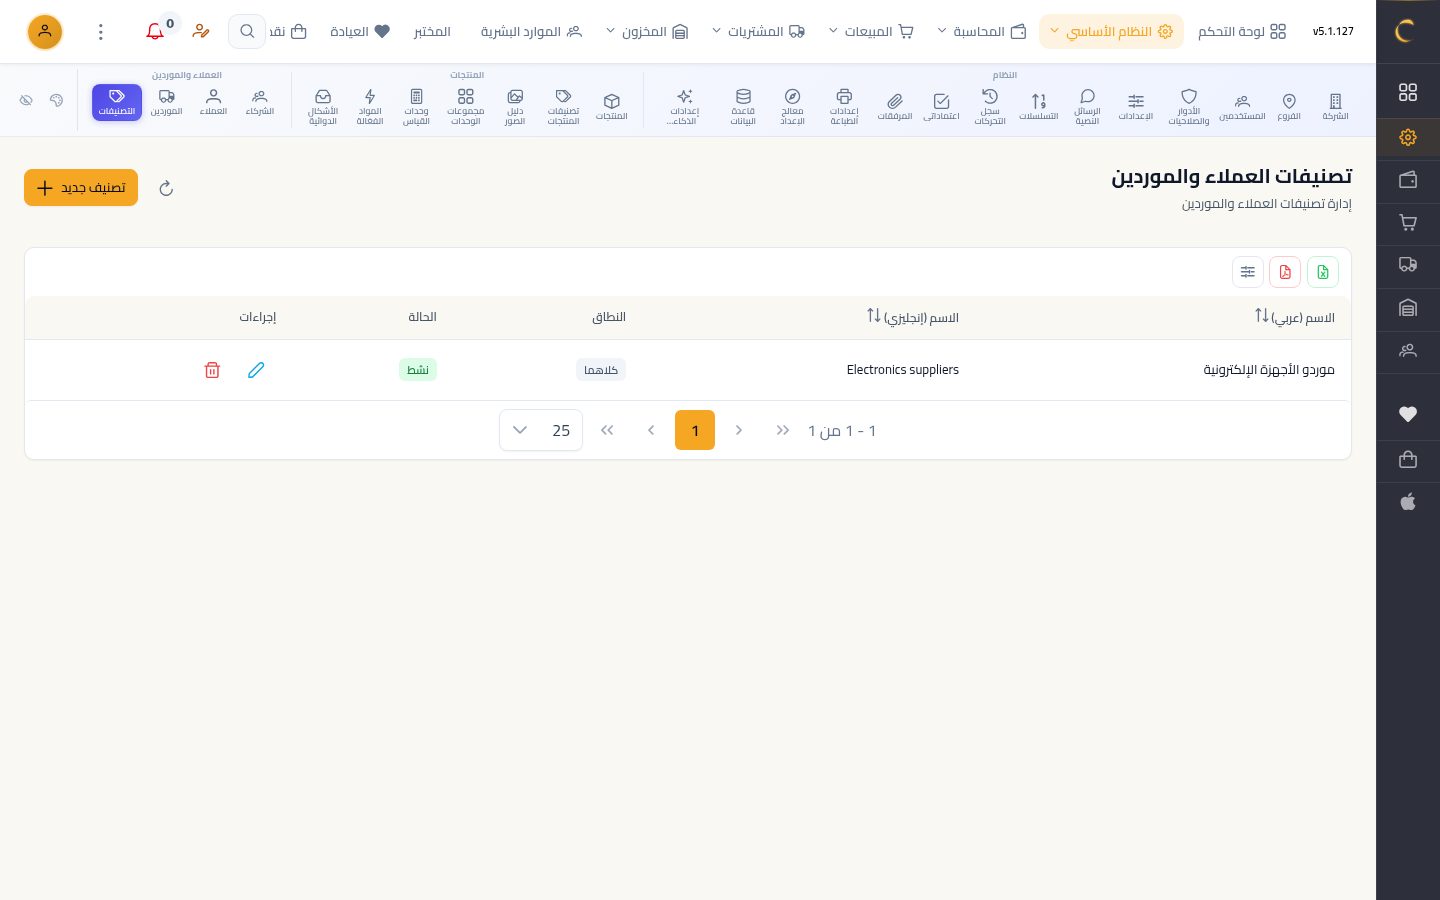Image resolution: width=1440 pixels, height=900 pixels.
Task: Open the Attachments (المرفقات) ribbon item
Action: tap(895, 106)
